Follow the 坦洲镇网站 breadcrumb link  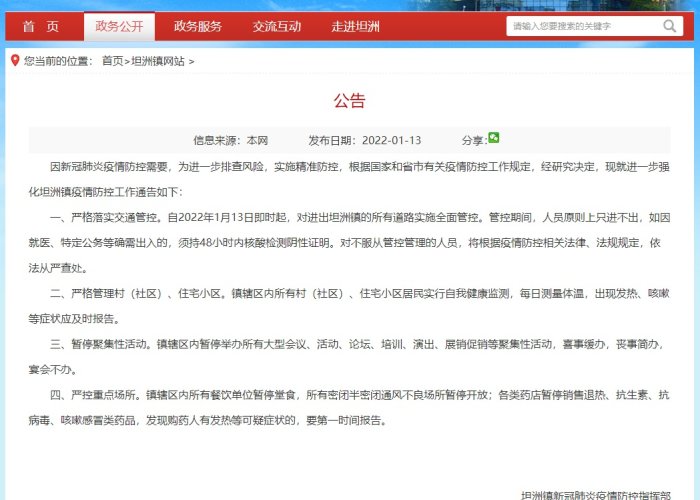tap(158, 61)
